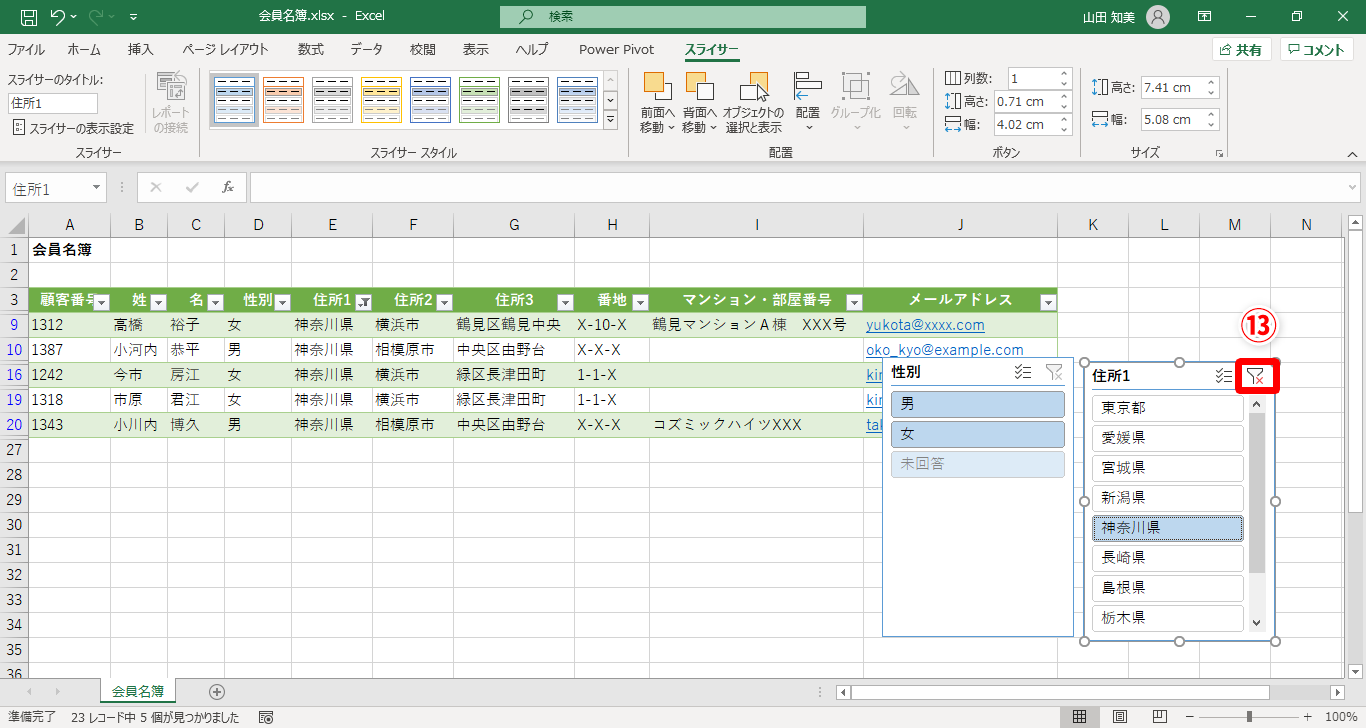Click the macro recording icon in status bar
Viewport: 1366px width, 728px height.
pyautogui.click(x=266, y=717)
